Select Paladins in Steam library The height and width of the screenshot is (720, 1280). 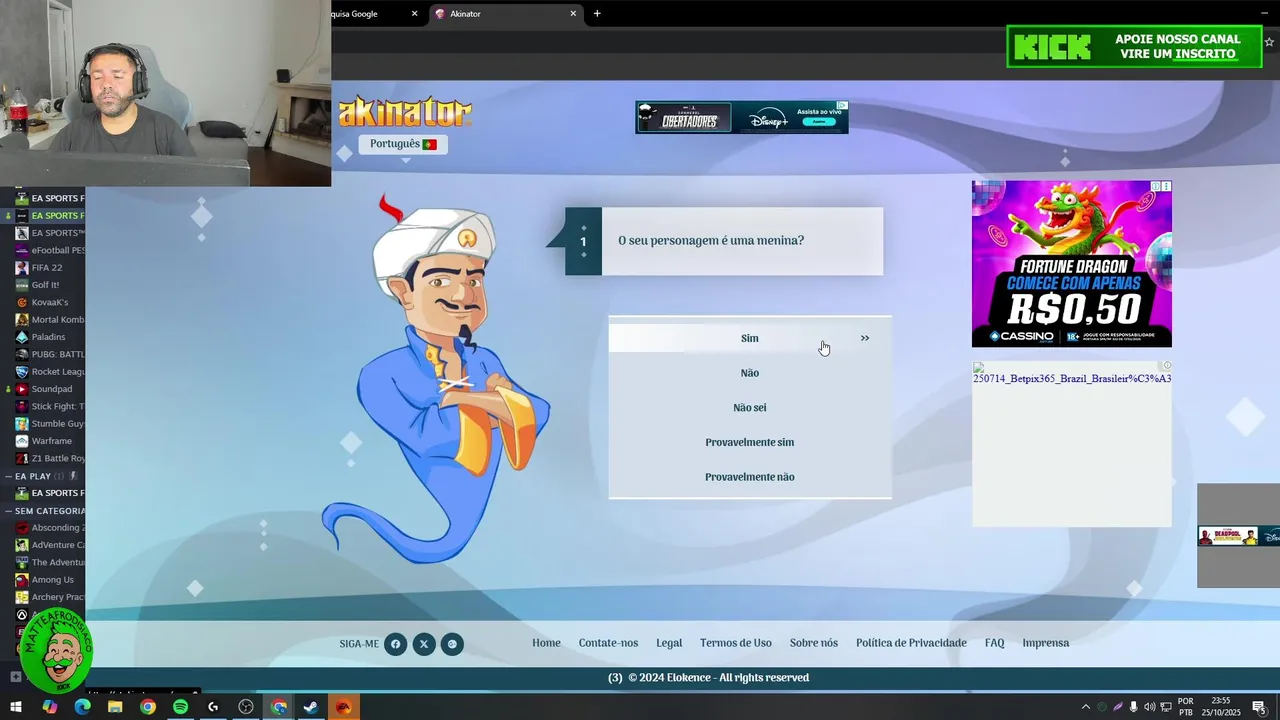click(x=50, y=337)
